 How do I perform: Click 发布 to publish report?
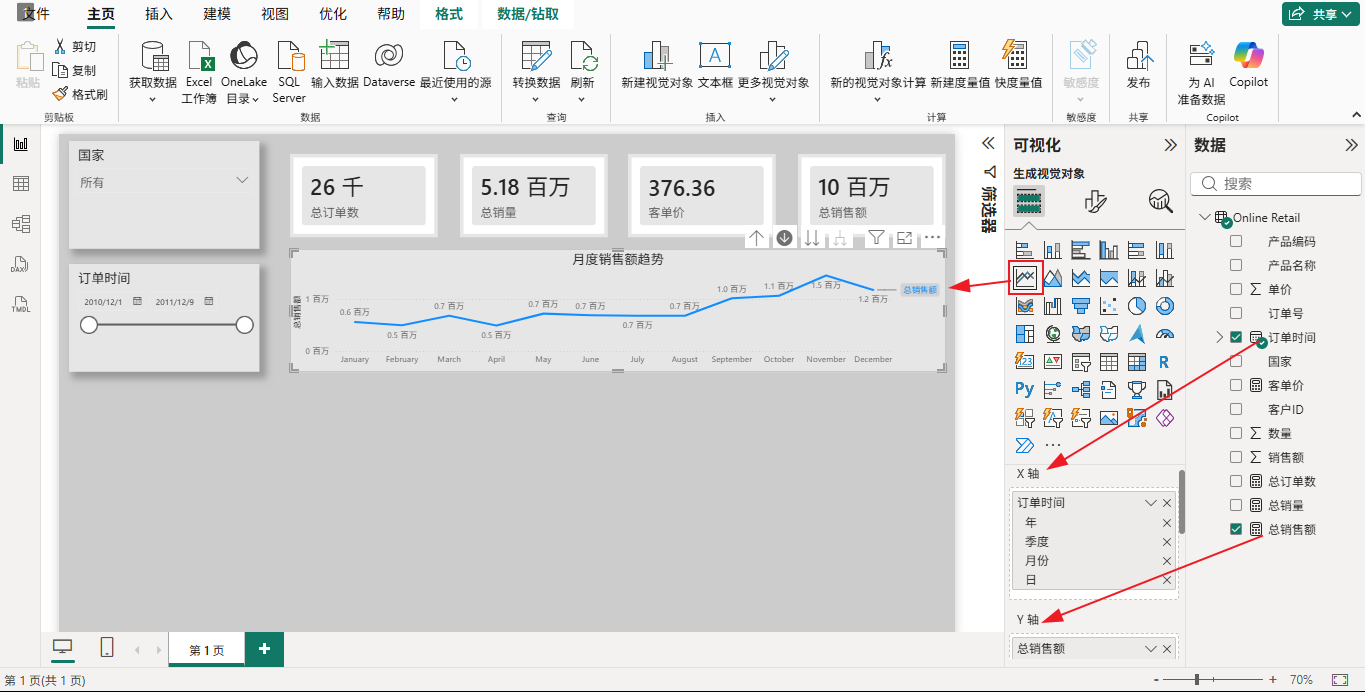pyautogui.click(x=1138, y=65)
